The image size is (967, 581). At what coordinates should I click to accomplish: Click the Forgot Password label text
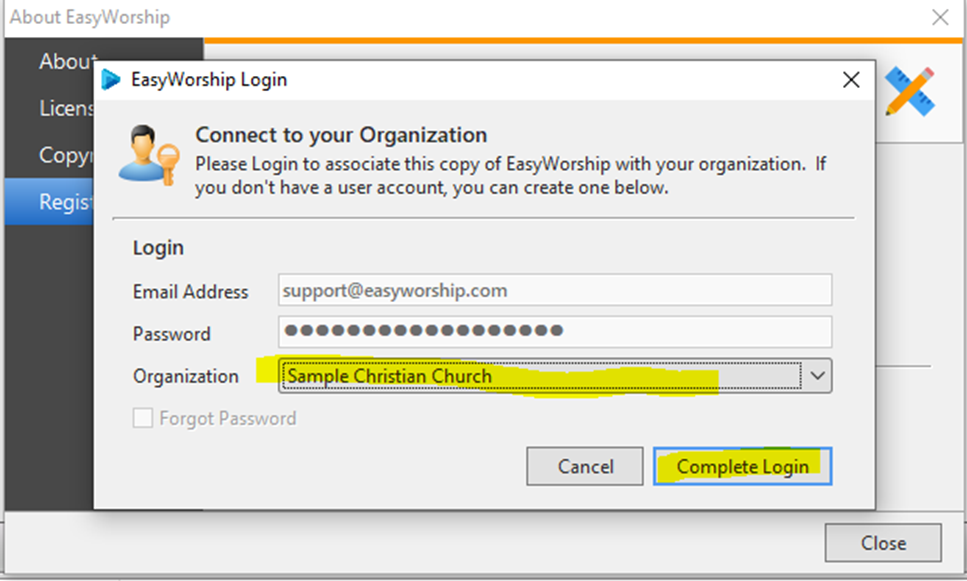click(x=228, y=419)
